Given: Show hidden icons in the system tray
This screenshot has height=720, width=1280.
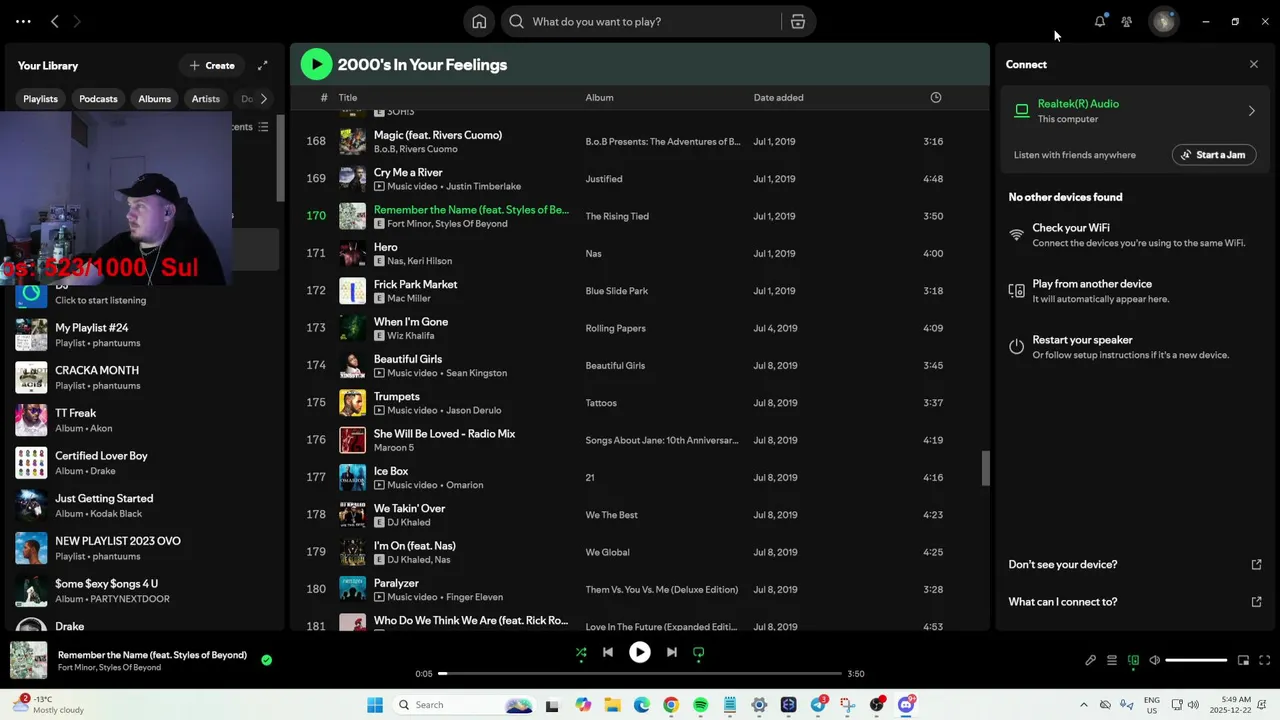Looking at the screenshot, I should click(x=1083, y=705).
